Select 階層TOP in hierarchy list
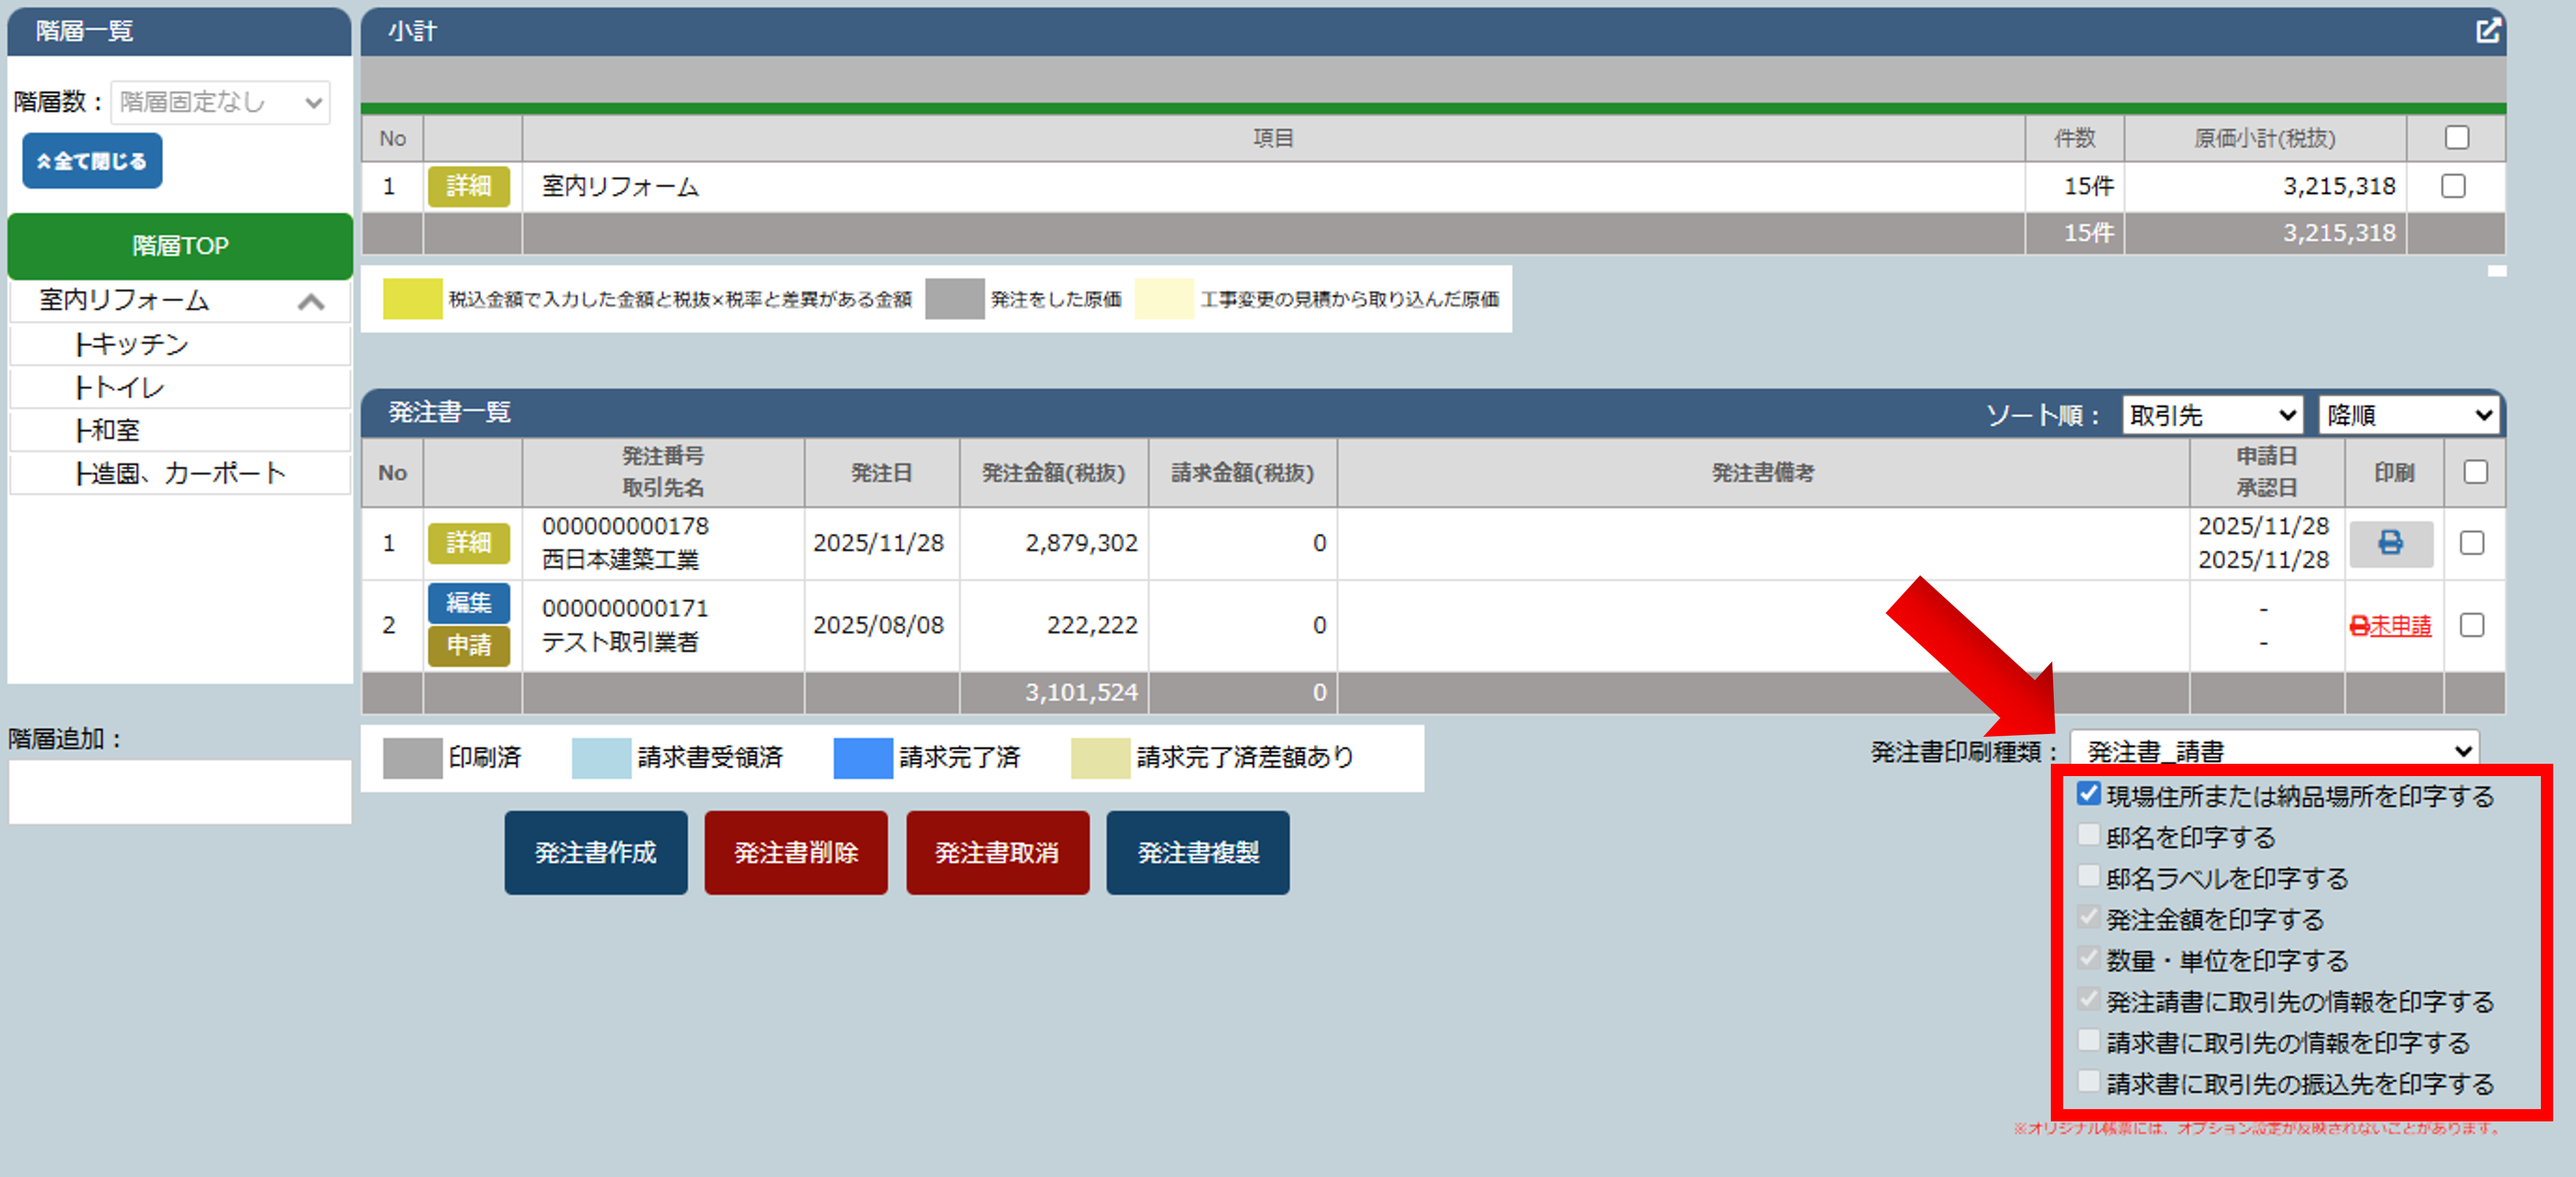The height and width of the screenshot is (1177, 2576). coord(180,246)
